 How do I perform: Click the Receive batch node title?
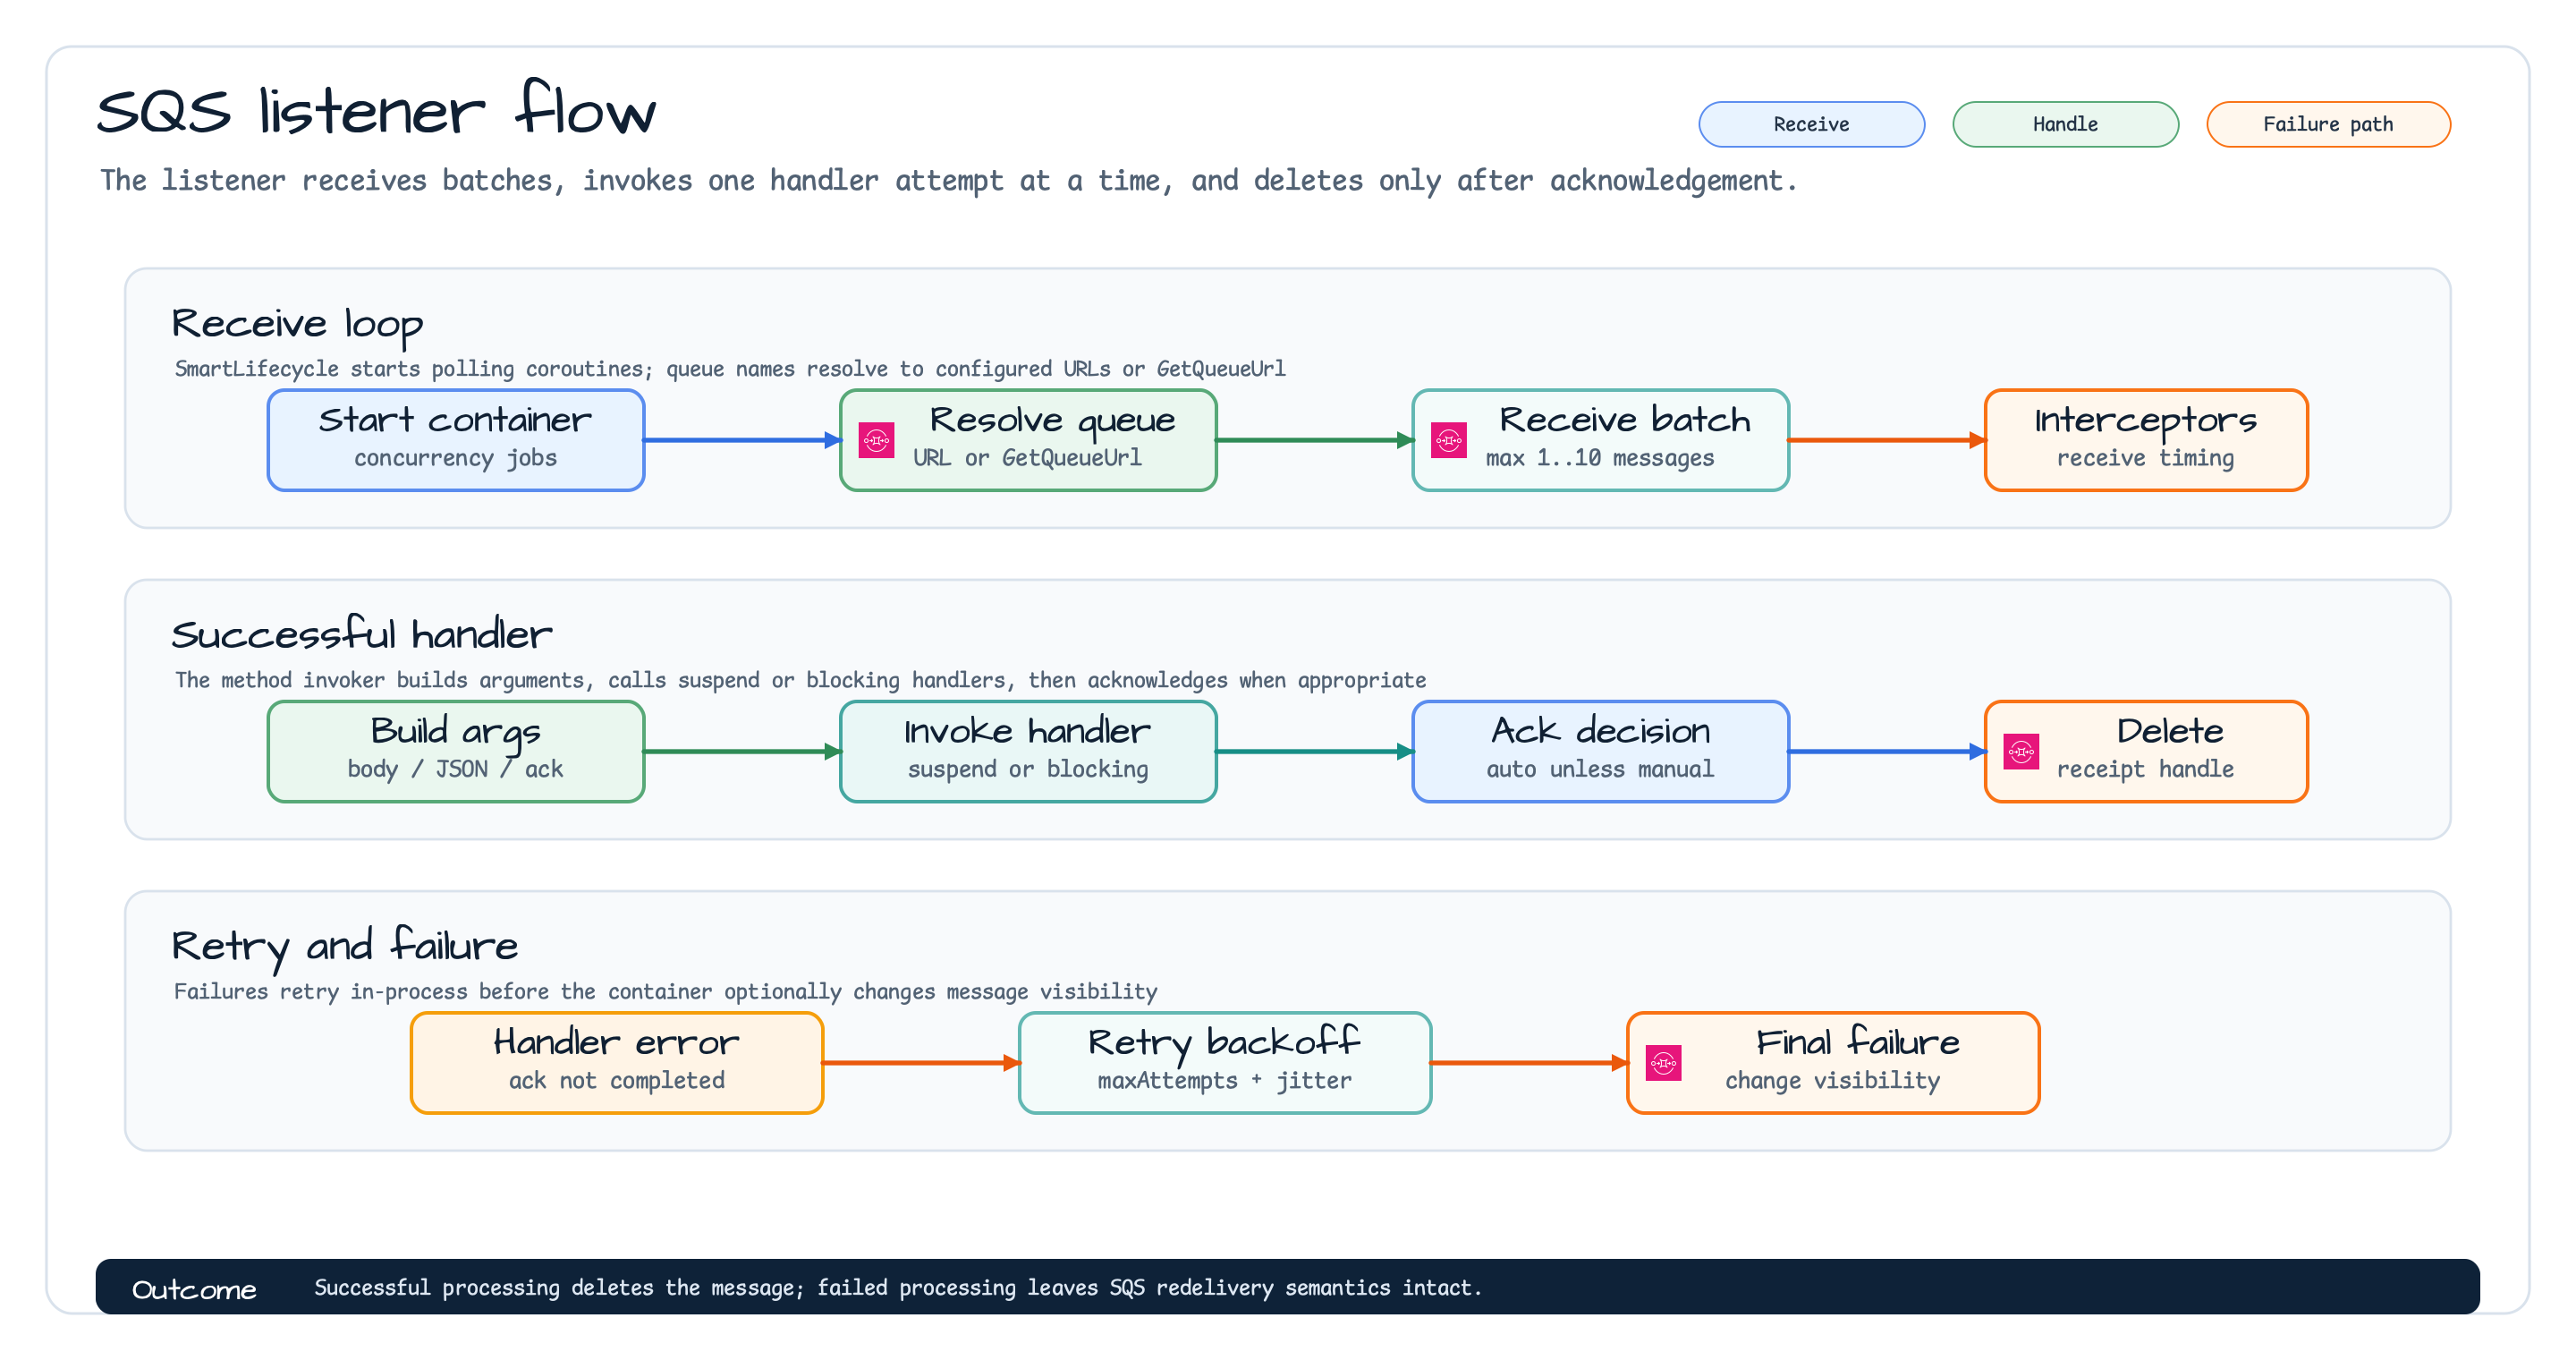pyautogui.click(x=1625, y=420)
